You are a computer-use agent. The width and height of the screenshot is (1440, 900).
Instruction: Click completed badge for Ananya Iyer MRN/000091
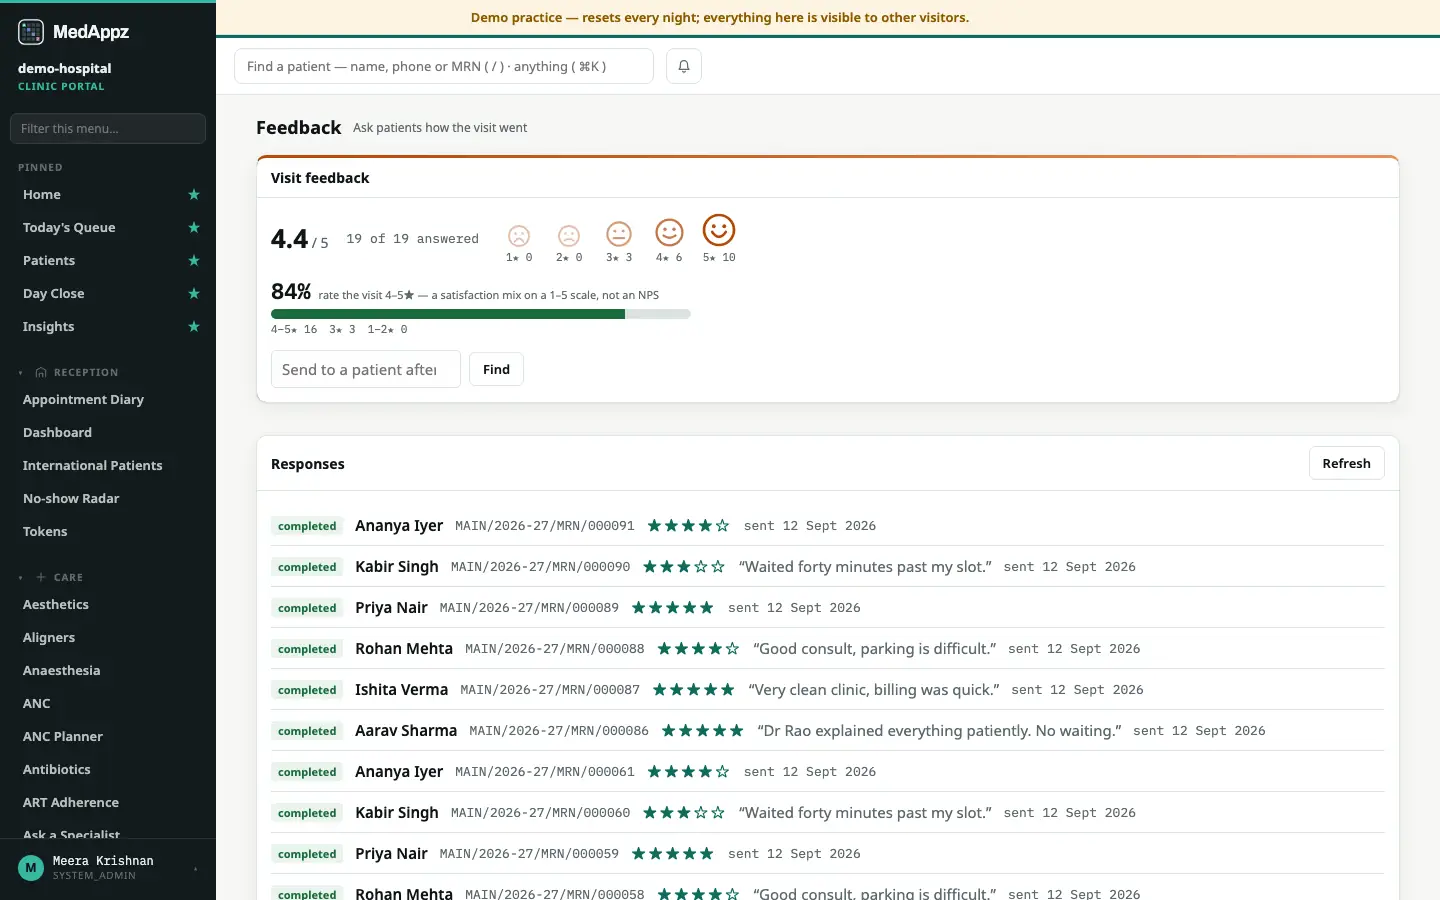tap(307, 526)
